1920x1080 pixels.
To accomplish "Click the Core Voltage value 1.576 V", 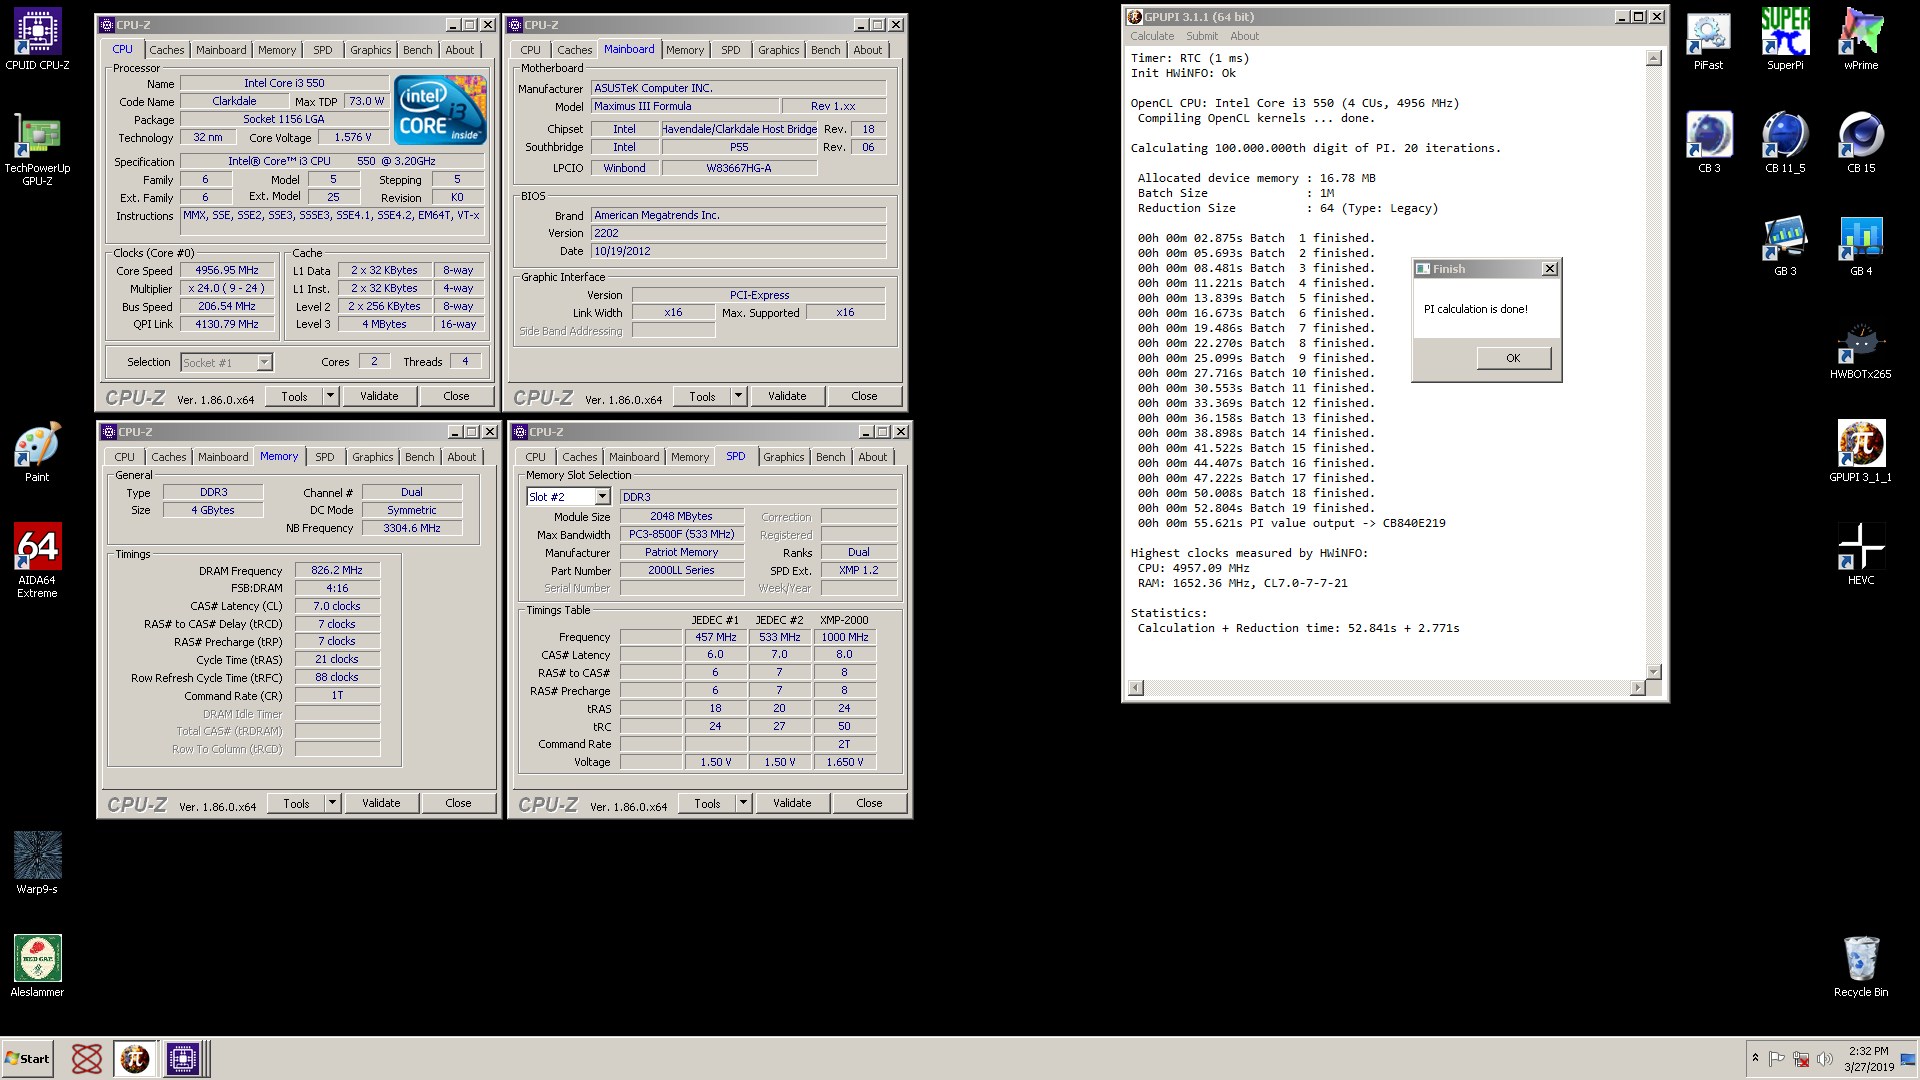I will (353, 138).
